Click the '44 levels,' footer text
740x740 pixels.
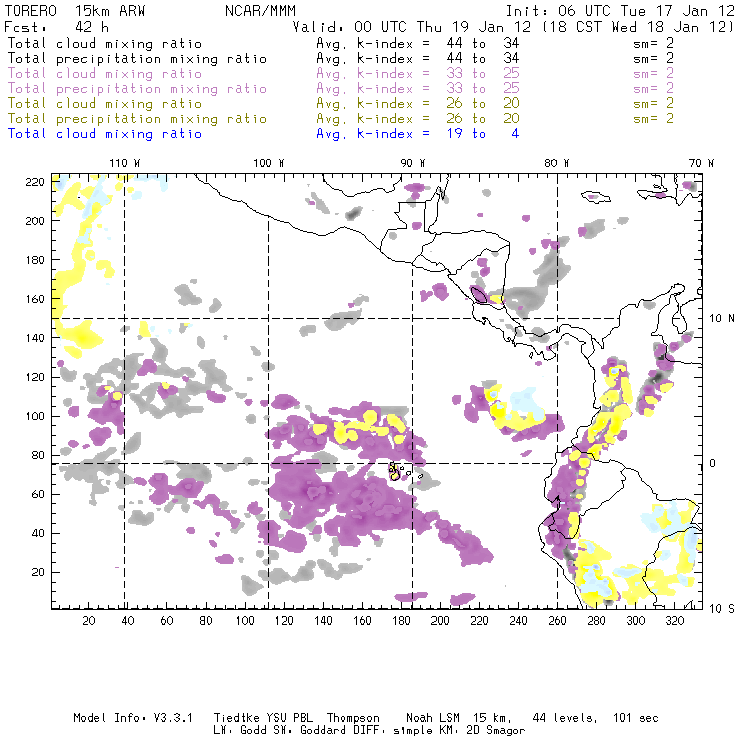[x=565, y=718]
